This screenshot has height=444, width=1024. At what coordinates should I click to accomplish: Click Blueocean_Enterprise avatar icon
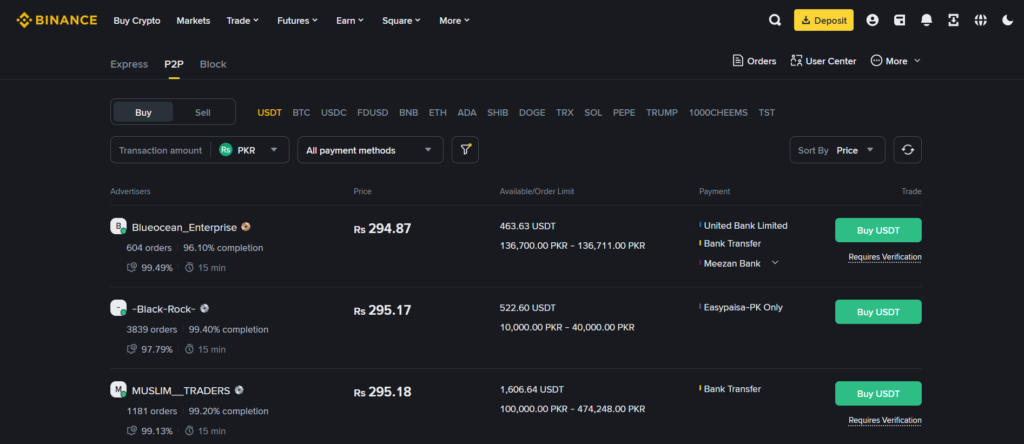tap(118, 227)
